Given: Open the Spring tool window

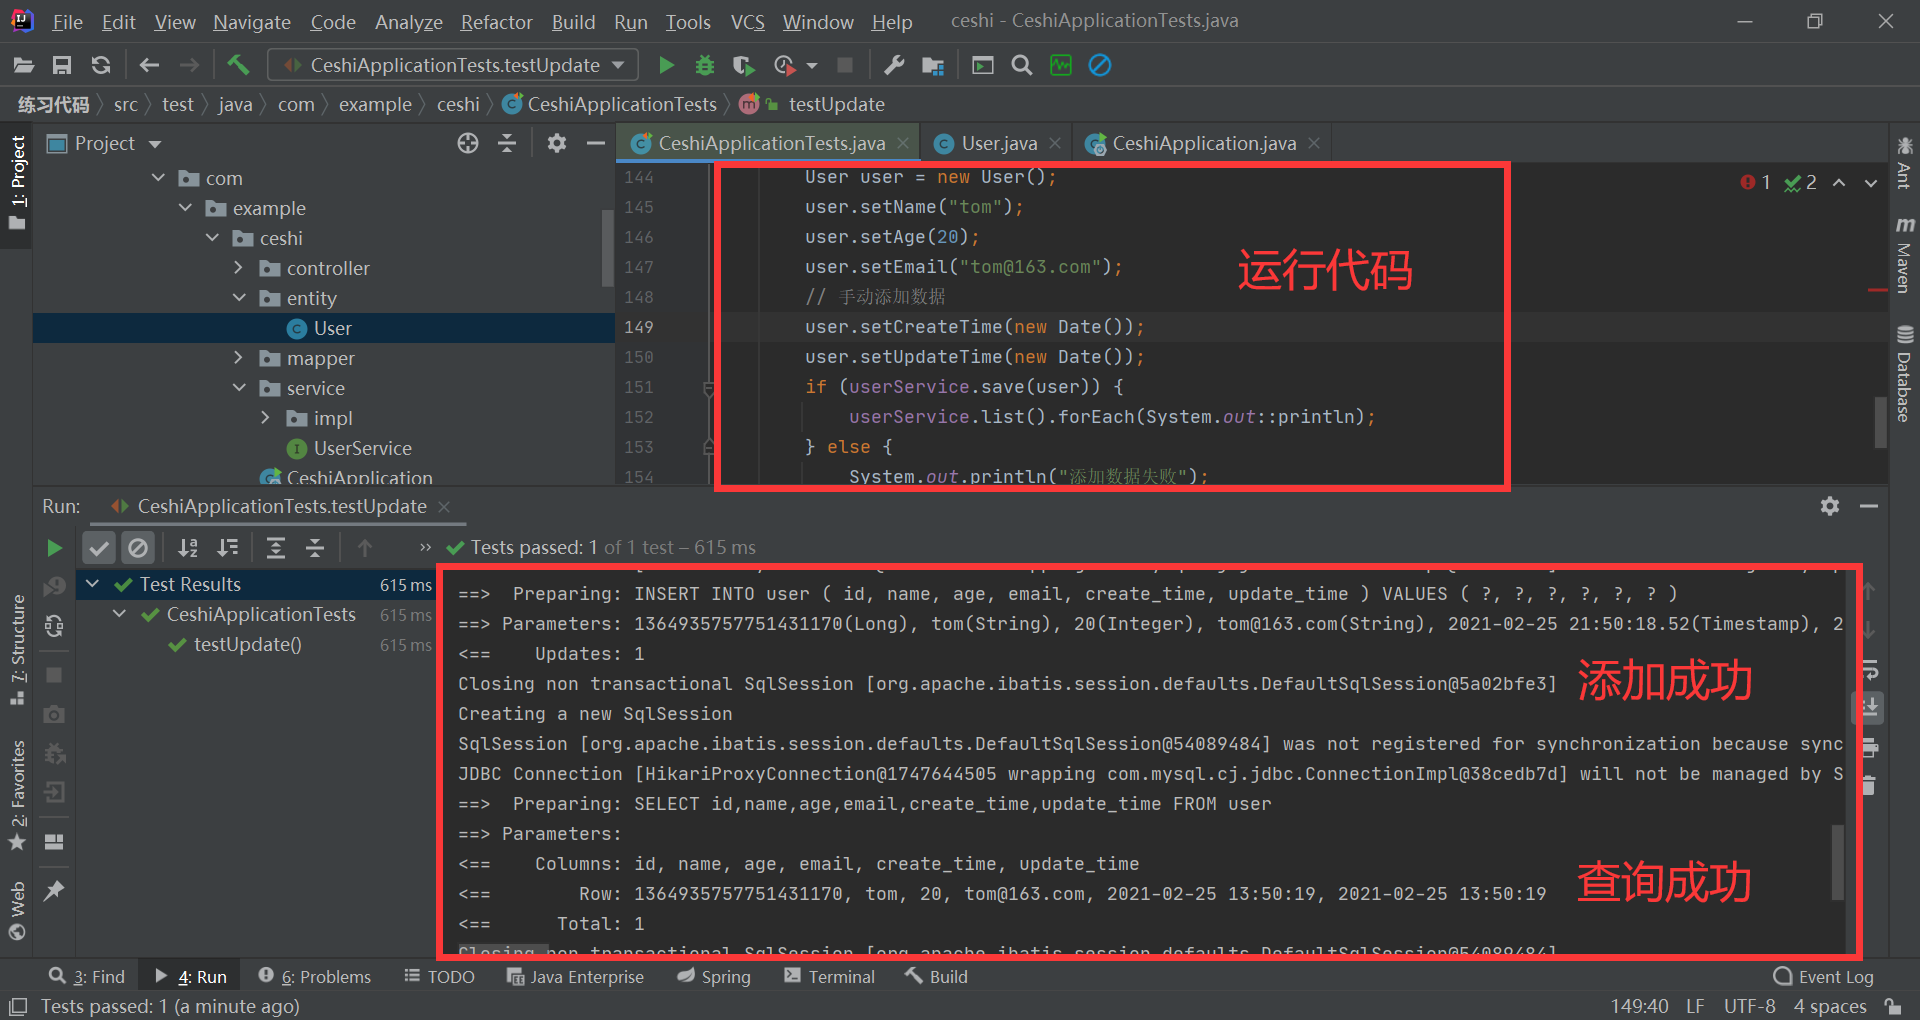Looking at the screenshot, I should tap(714, 976).
